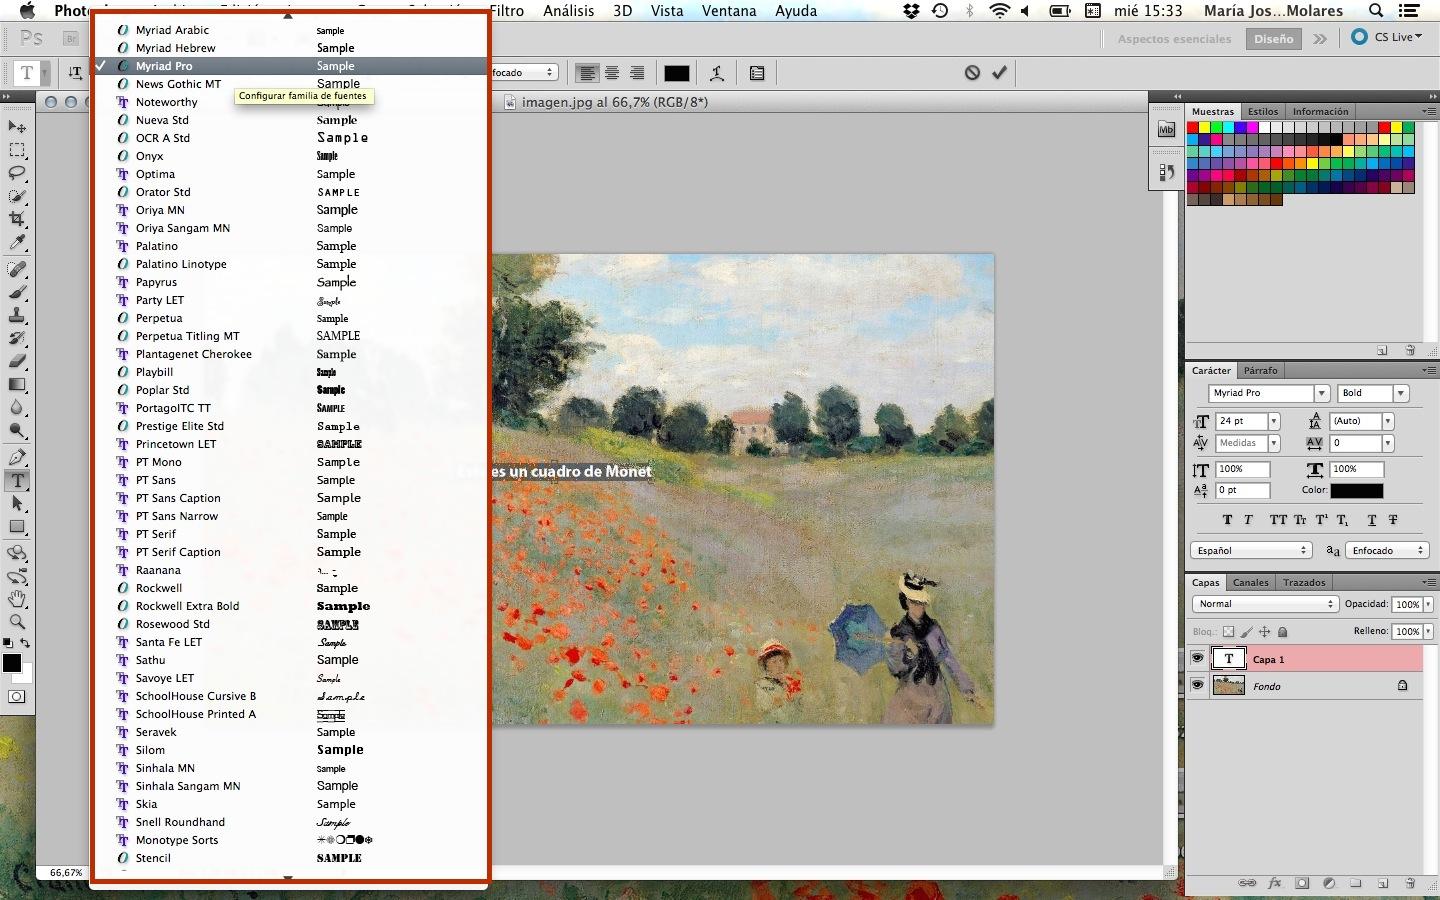This screenshot has width=1440, height=900.
Task: Choose Rockwell Extra Bold from font list
Action: [188, 606]
